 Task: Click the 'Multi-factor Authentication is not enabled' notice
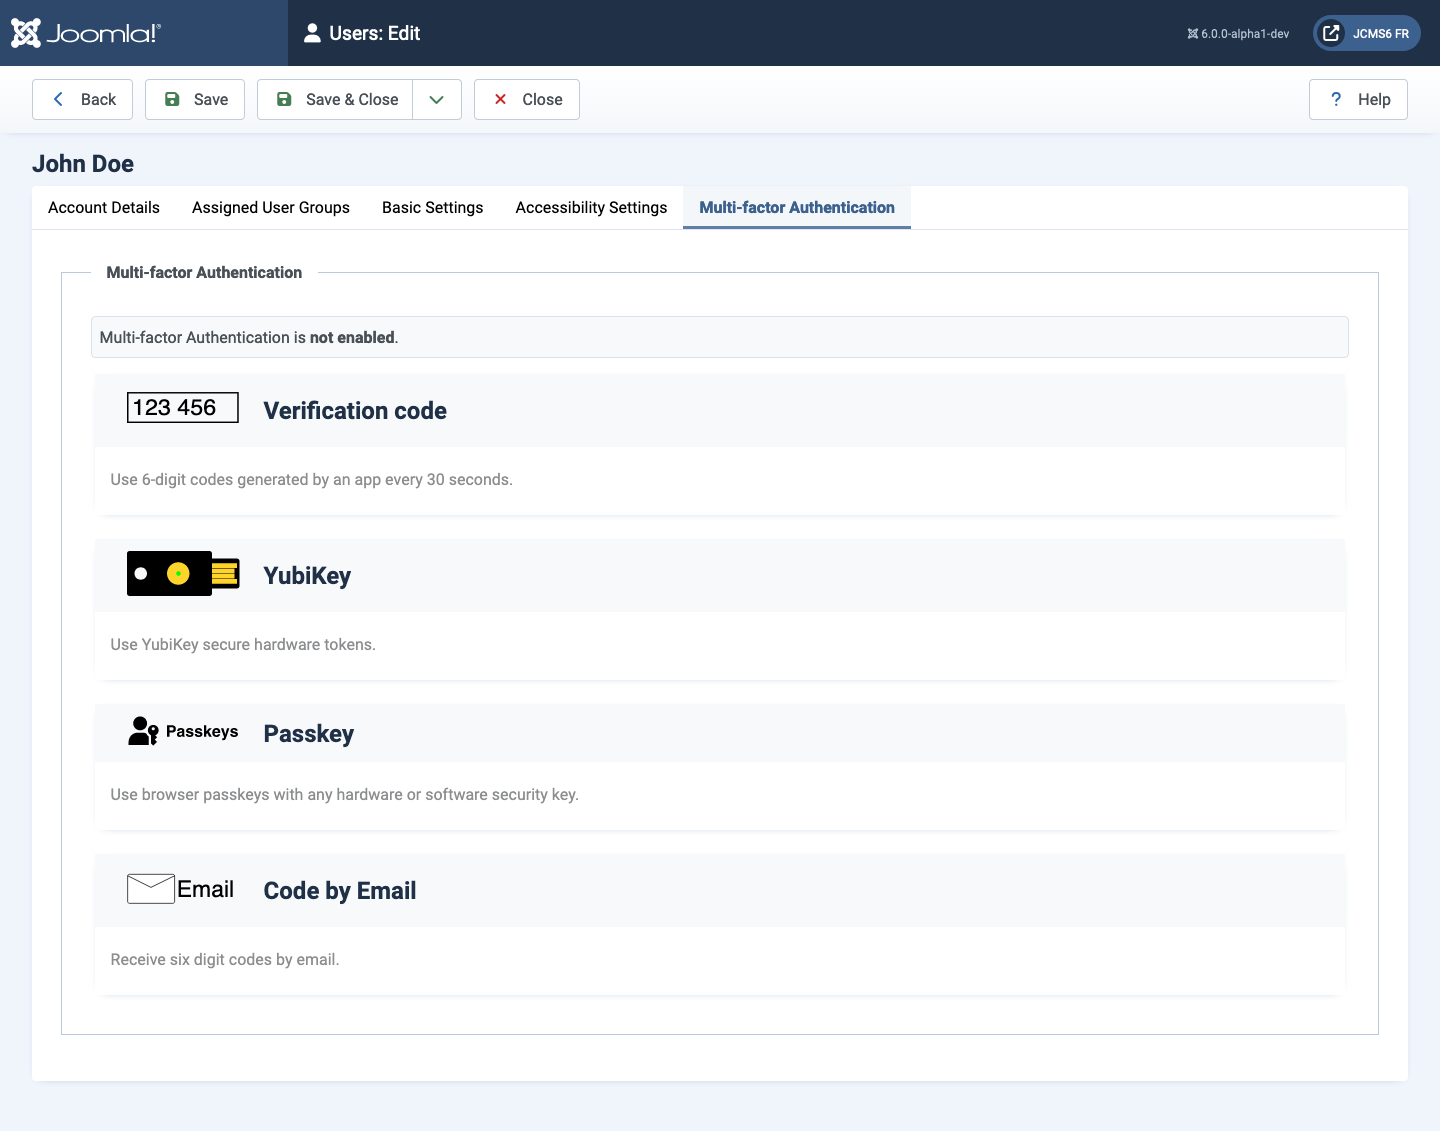(x=720, y=337)
